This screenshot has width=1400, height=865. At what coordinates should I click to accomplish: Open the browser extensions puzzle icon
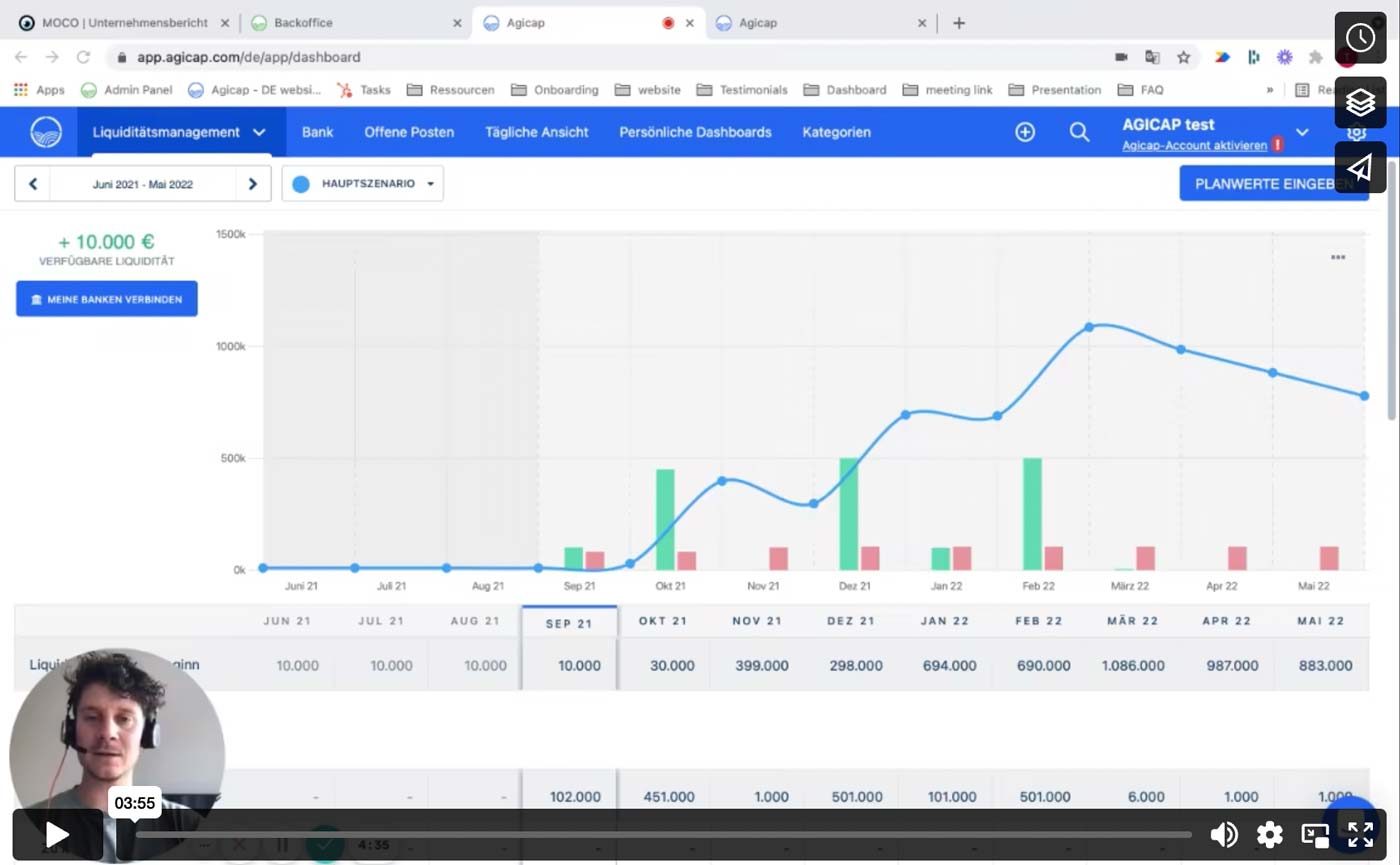point(1316,57)
